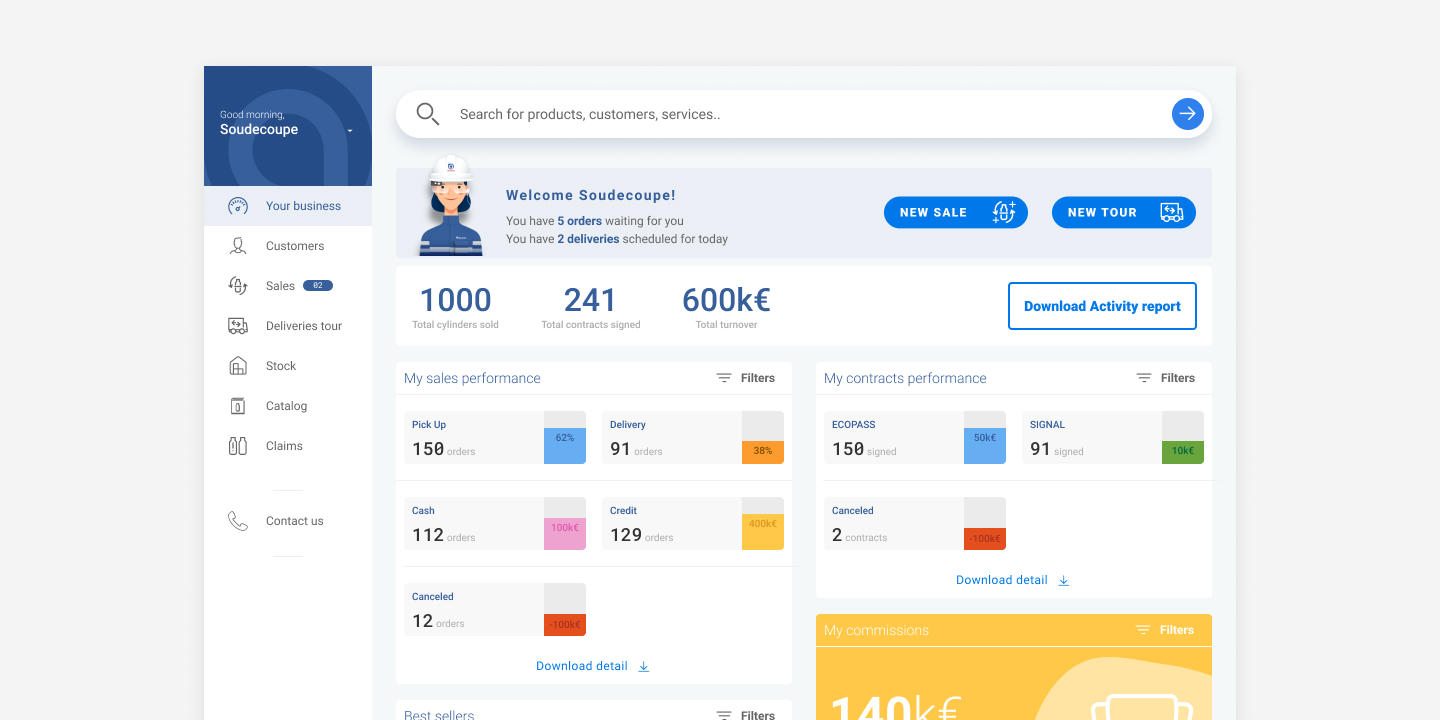Click the 5 orders link in welcome banner
The height and width of the screenshot is (720, 1440).
(x=580, y=221)
